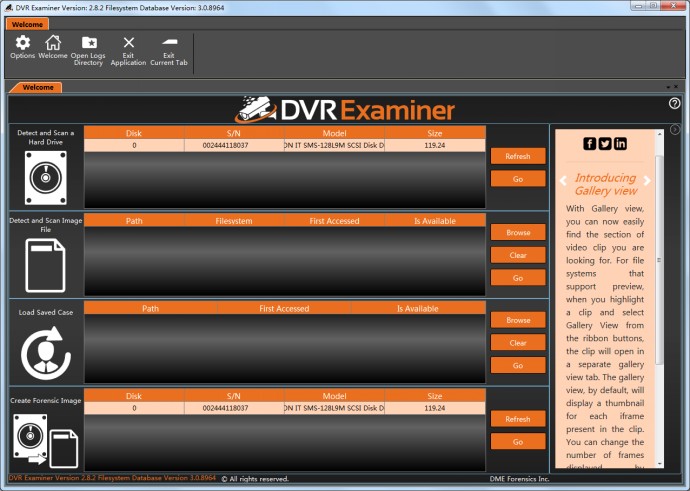The image size is (690, 491).
Task: Click Refresh in Detect and Scan Hard Drive
Action: click(x=518, y=156)
